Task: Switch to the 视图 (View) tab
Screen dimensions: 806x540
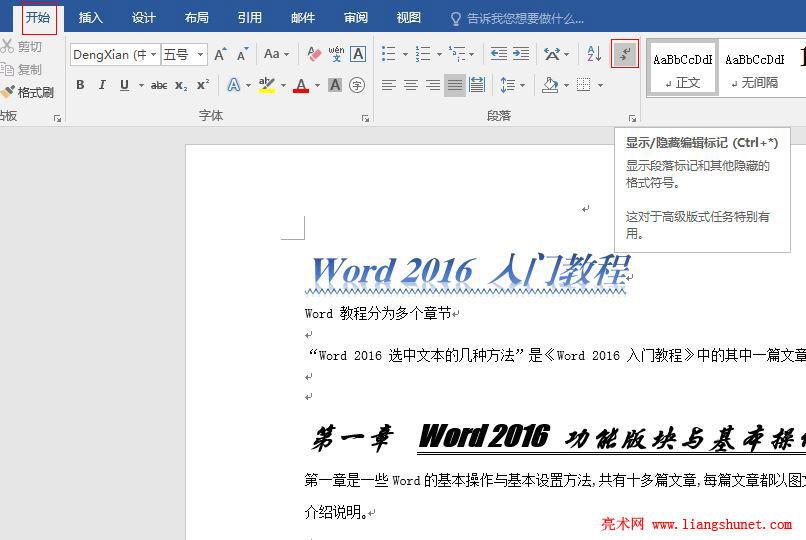Action: [409, 18]
